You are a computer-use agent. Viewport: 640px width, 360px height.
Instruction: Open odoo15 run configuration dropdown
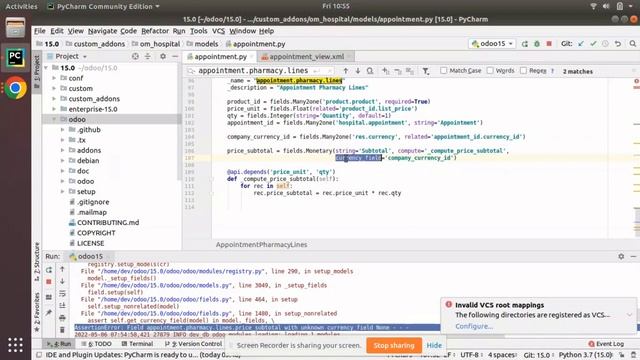[x=492, y=44]
